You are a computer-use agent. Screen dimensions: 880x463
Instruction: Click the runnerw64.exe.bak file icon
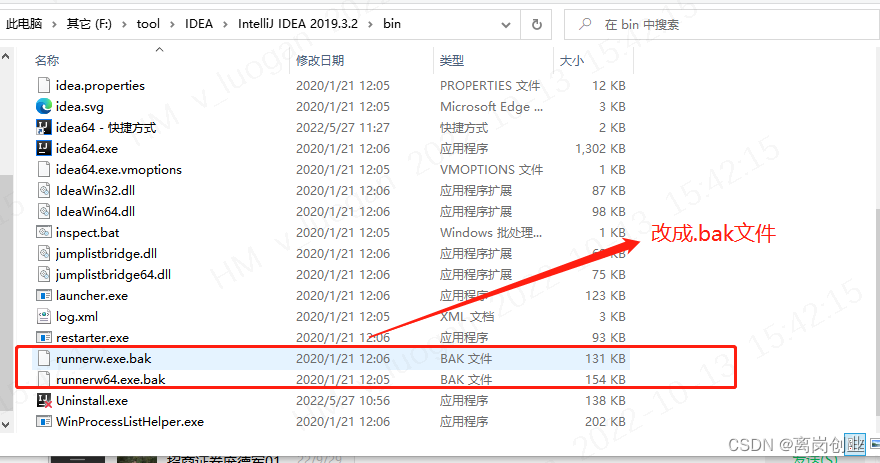[44, 379]
